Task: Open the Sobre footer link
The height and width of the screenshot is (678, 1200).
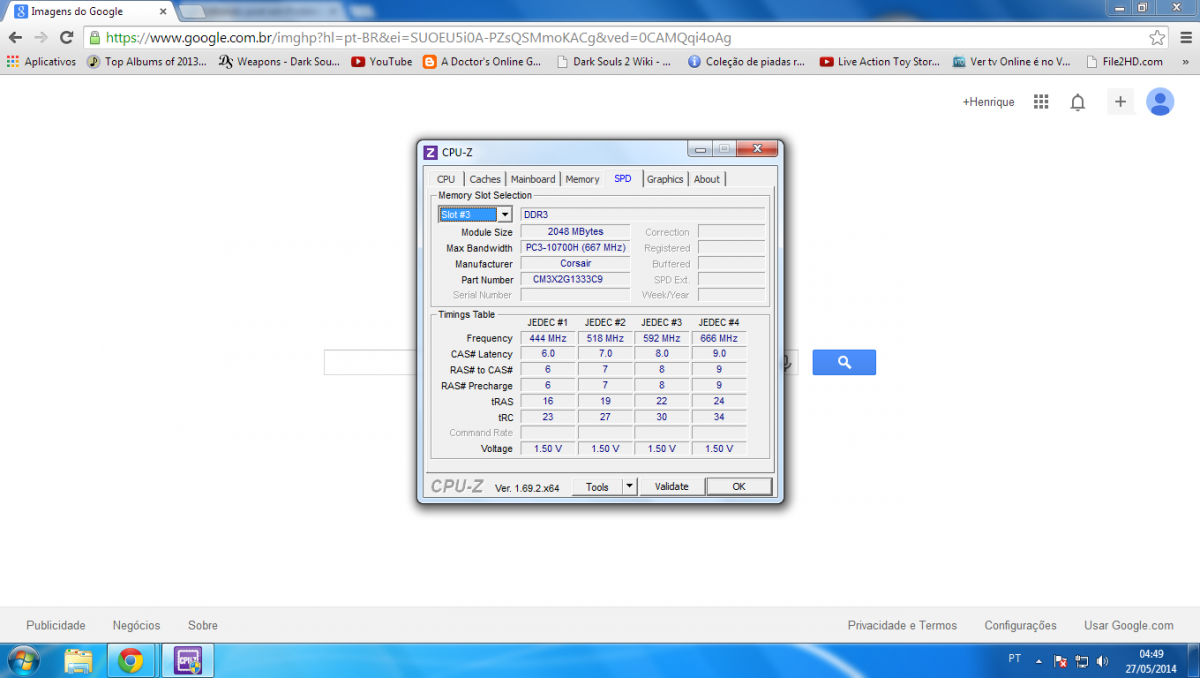Action: [203, 626]
